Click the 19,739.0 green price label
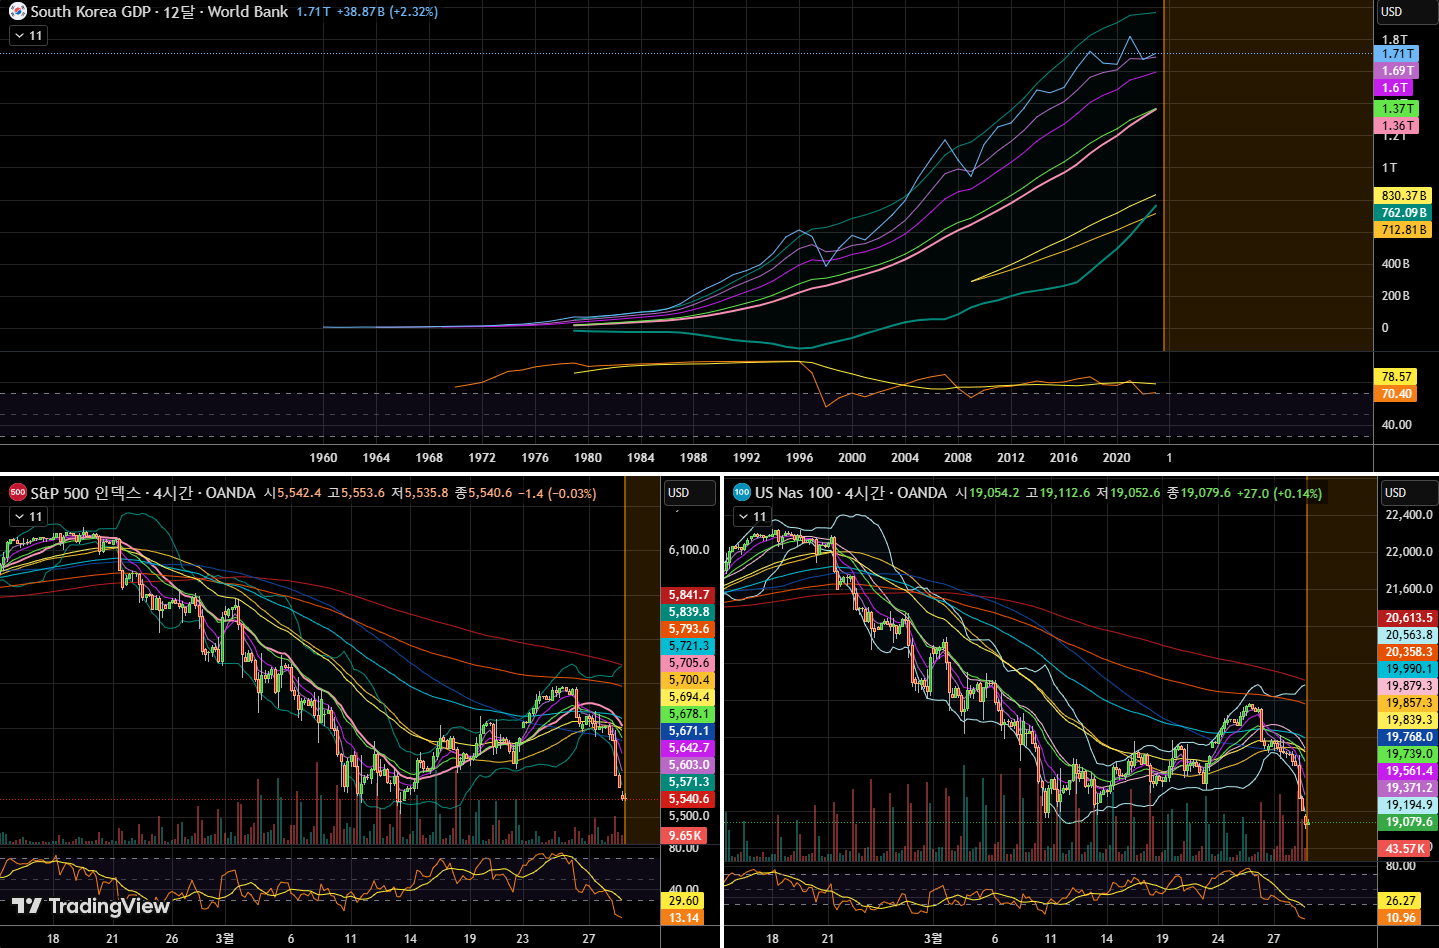This screenshot has height=948, width=1439. (x=1408, y=754)
